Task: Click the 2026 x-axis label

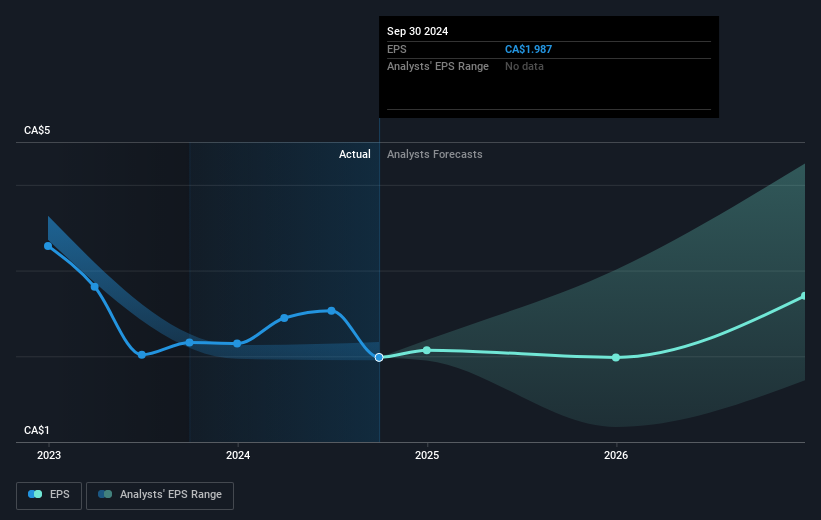Action: 616,456
